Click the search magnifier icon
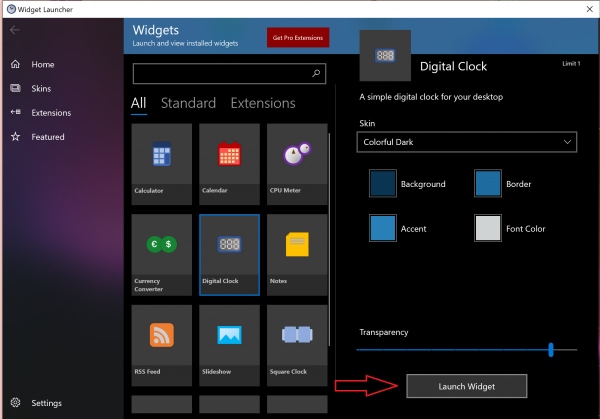Viewport: 600px width, 419px height. pos(316,73)
